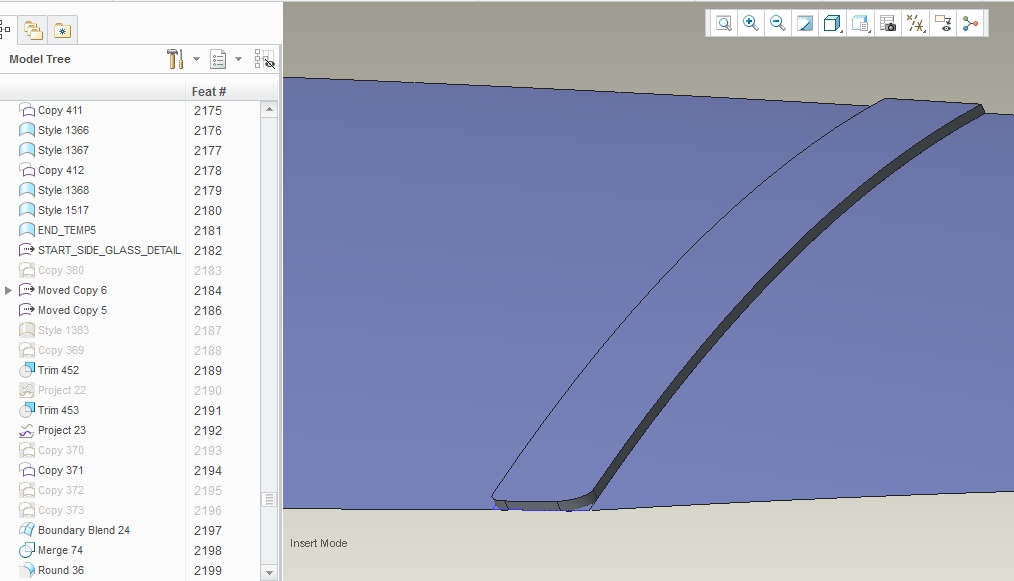Select Copy 411 in the model tree

(60, 110)
